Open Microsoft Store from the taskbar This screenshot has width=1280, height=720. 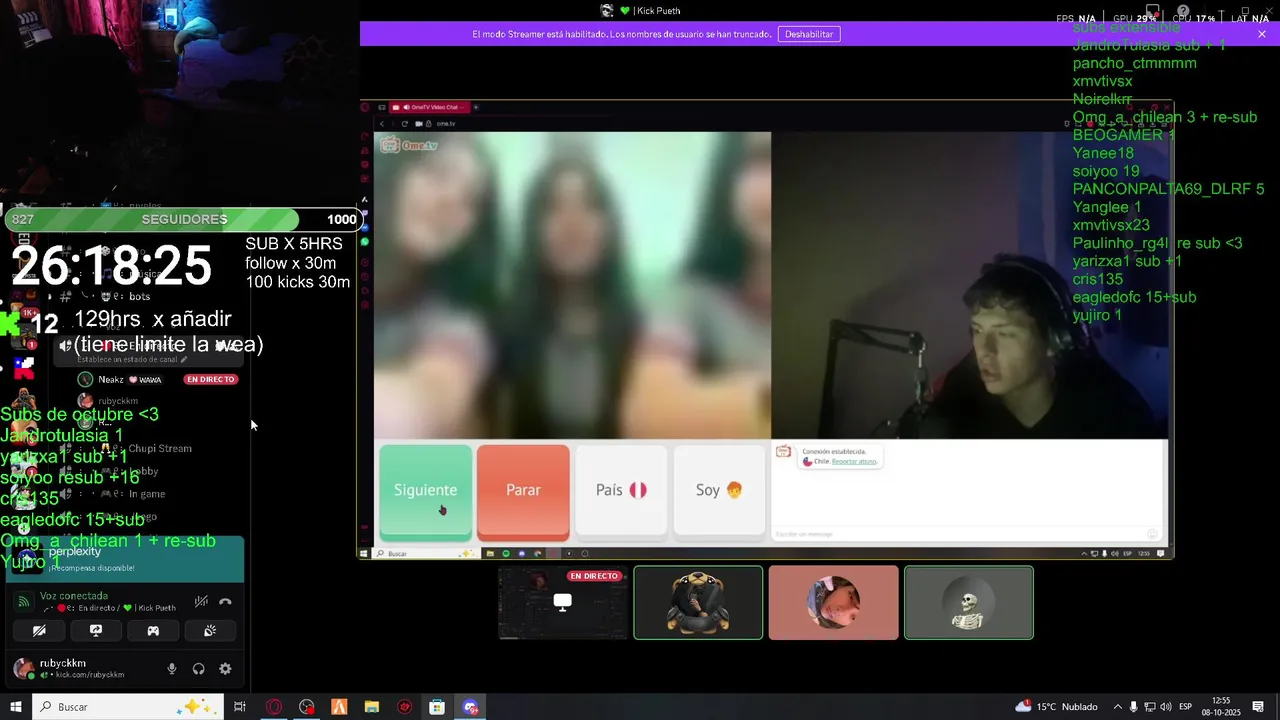tap(437, 707)
